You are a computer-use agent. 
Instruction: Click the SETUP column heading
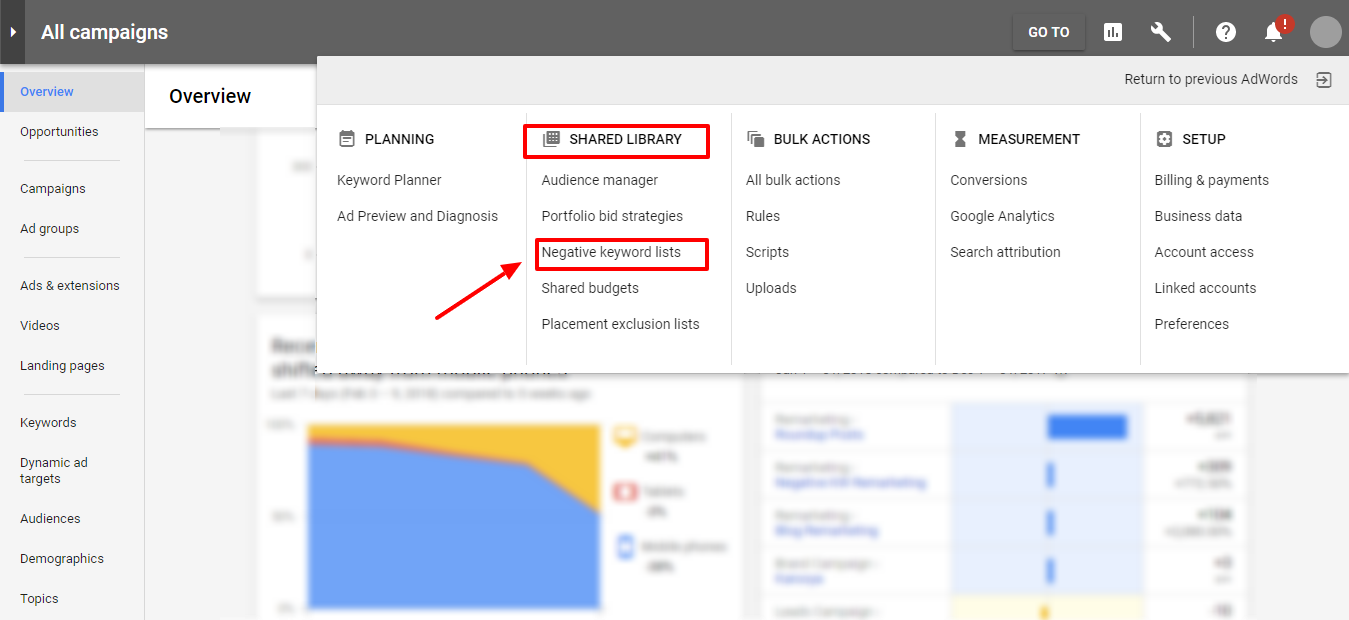click(x=1204, y=139)
